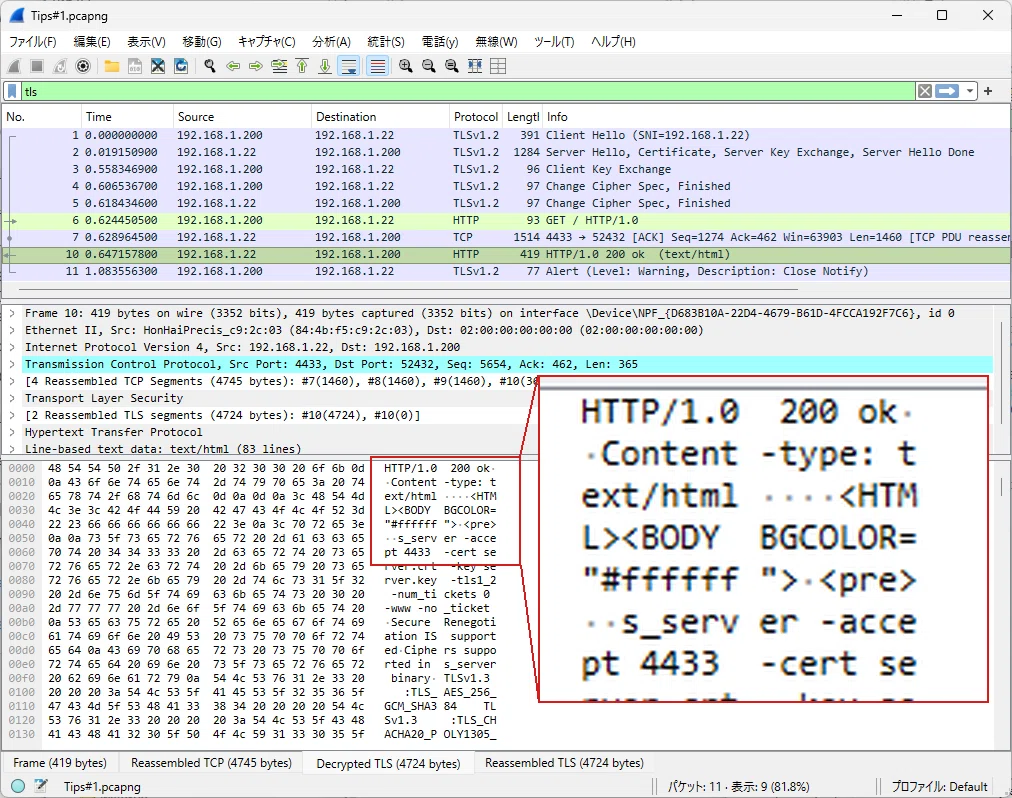Go back in packet history
The width and height of the screenshot is (1012, 798).
pos(233,66)
